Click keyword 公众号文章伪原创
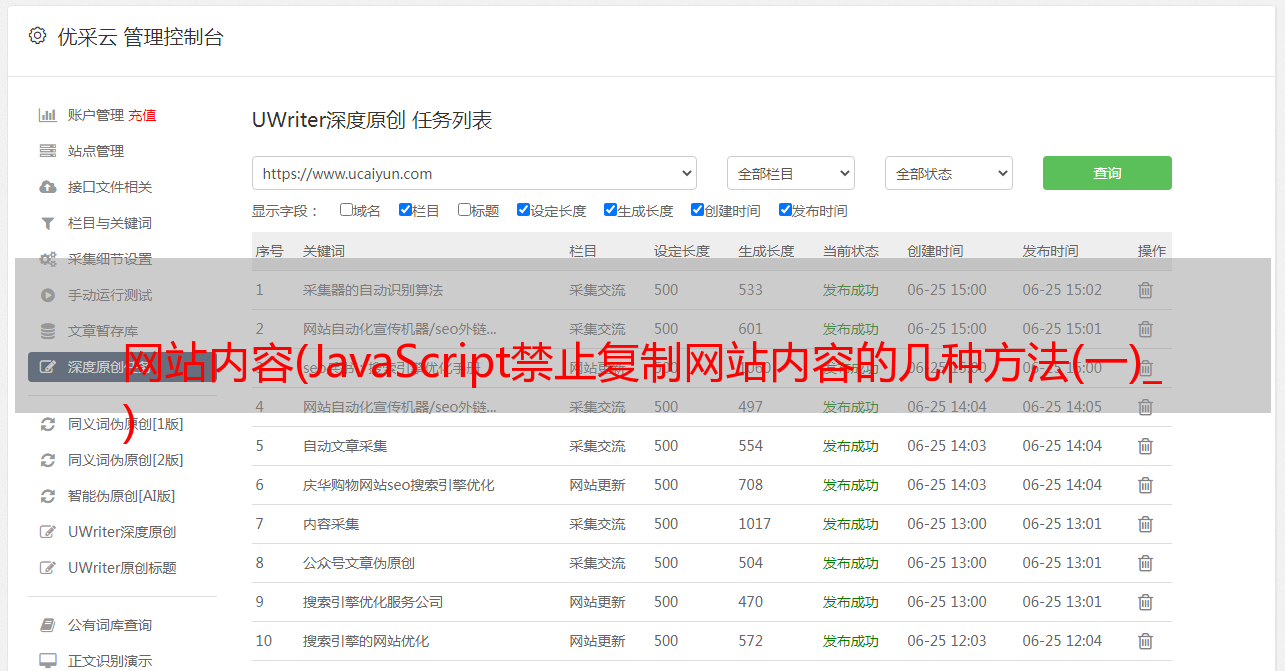1285x671 pixels. tap(359, 563)
